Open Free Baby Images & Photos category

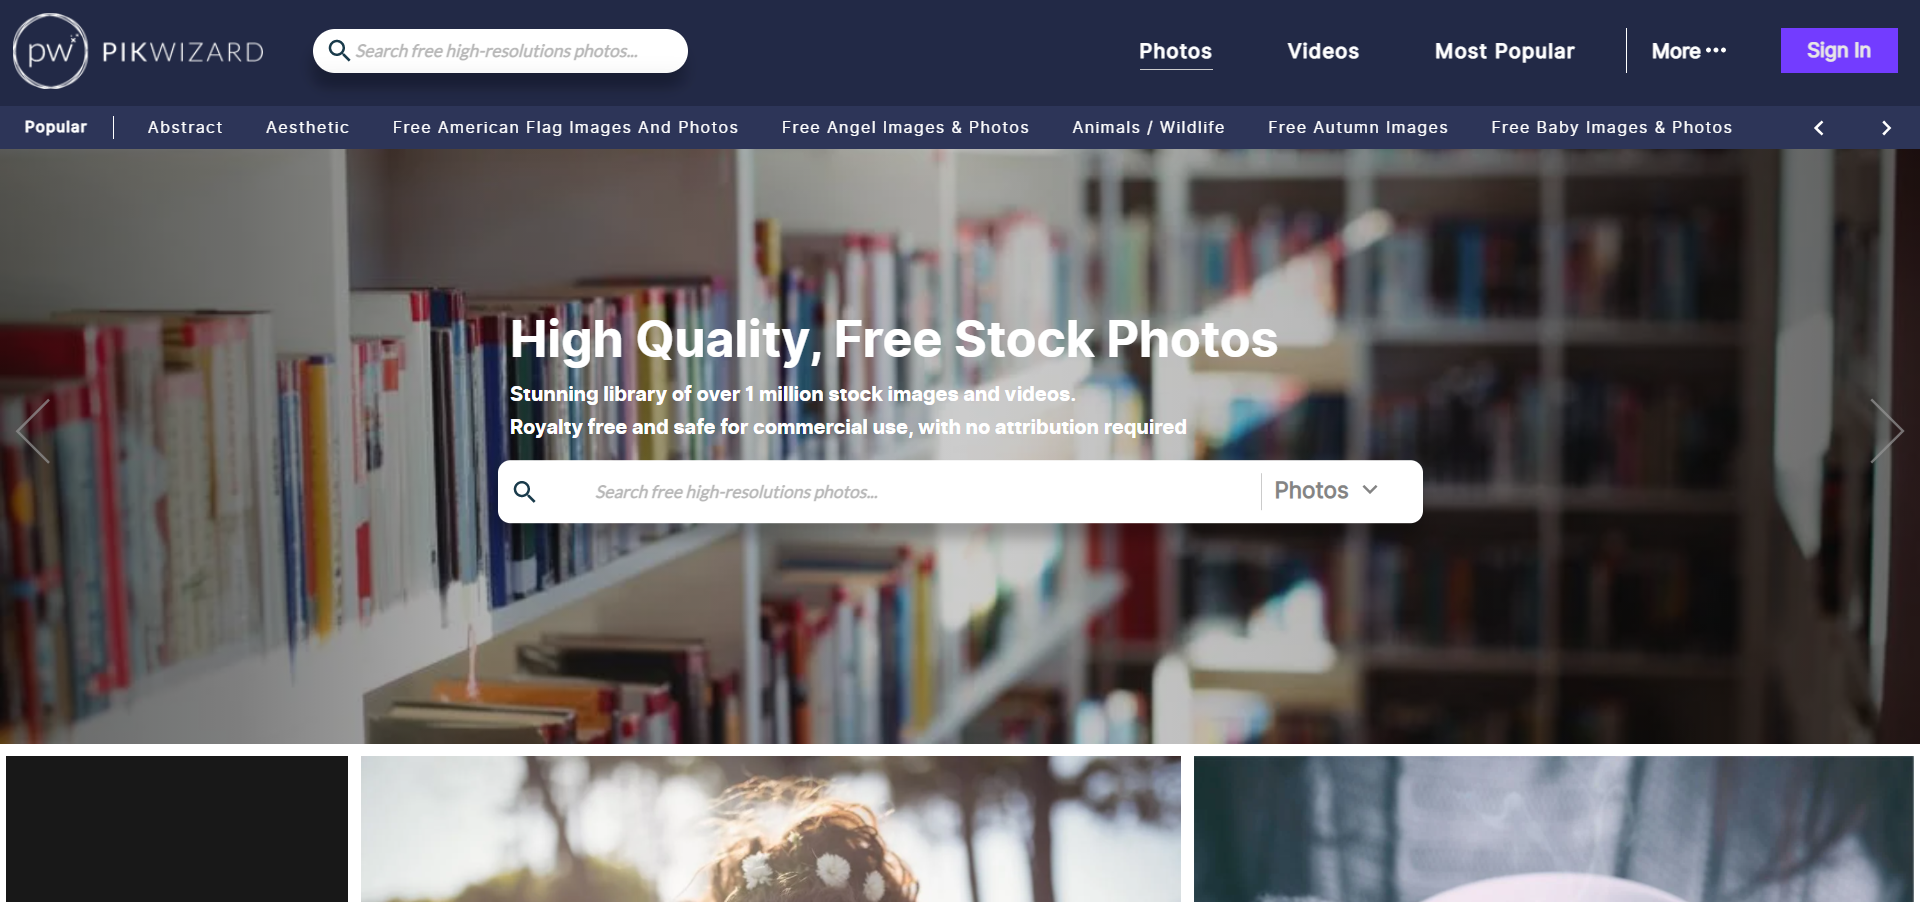pyautogui.click(x=1611, y=127)
